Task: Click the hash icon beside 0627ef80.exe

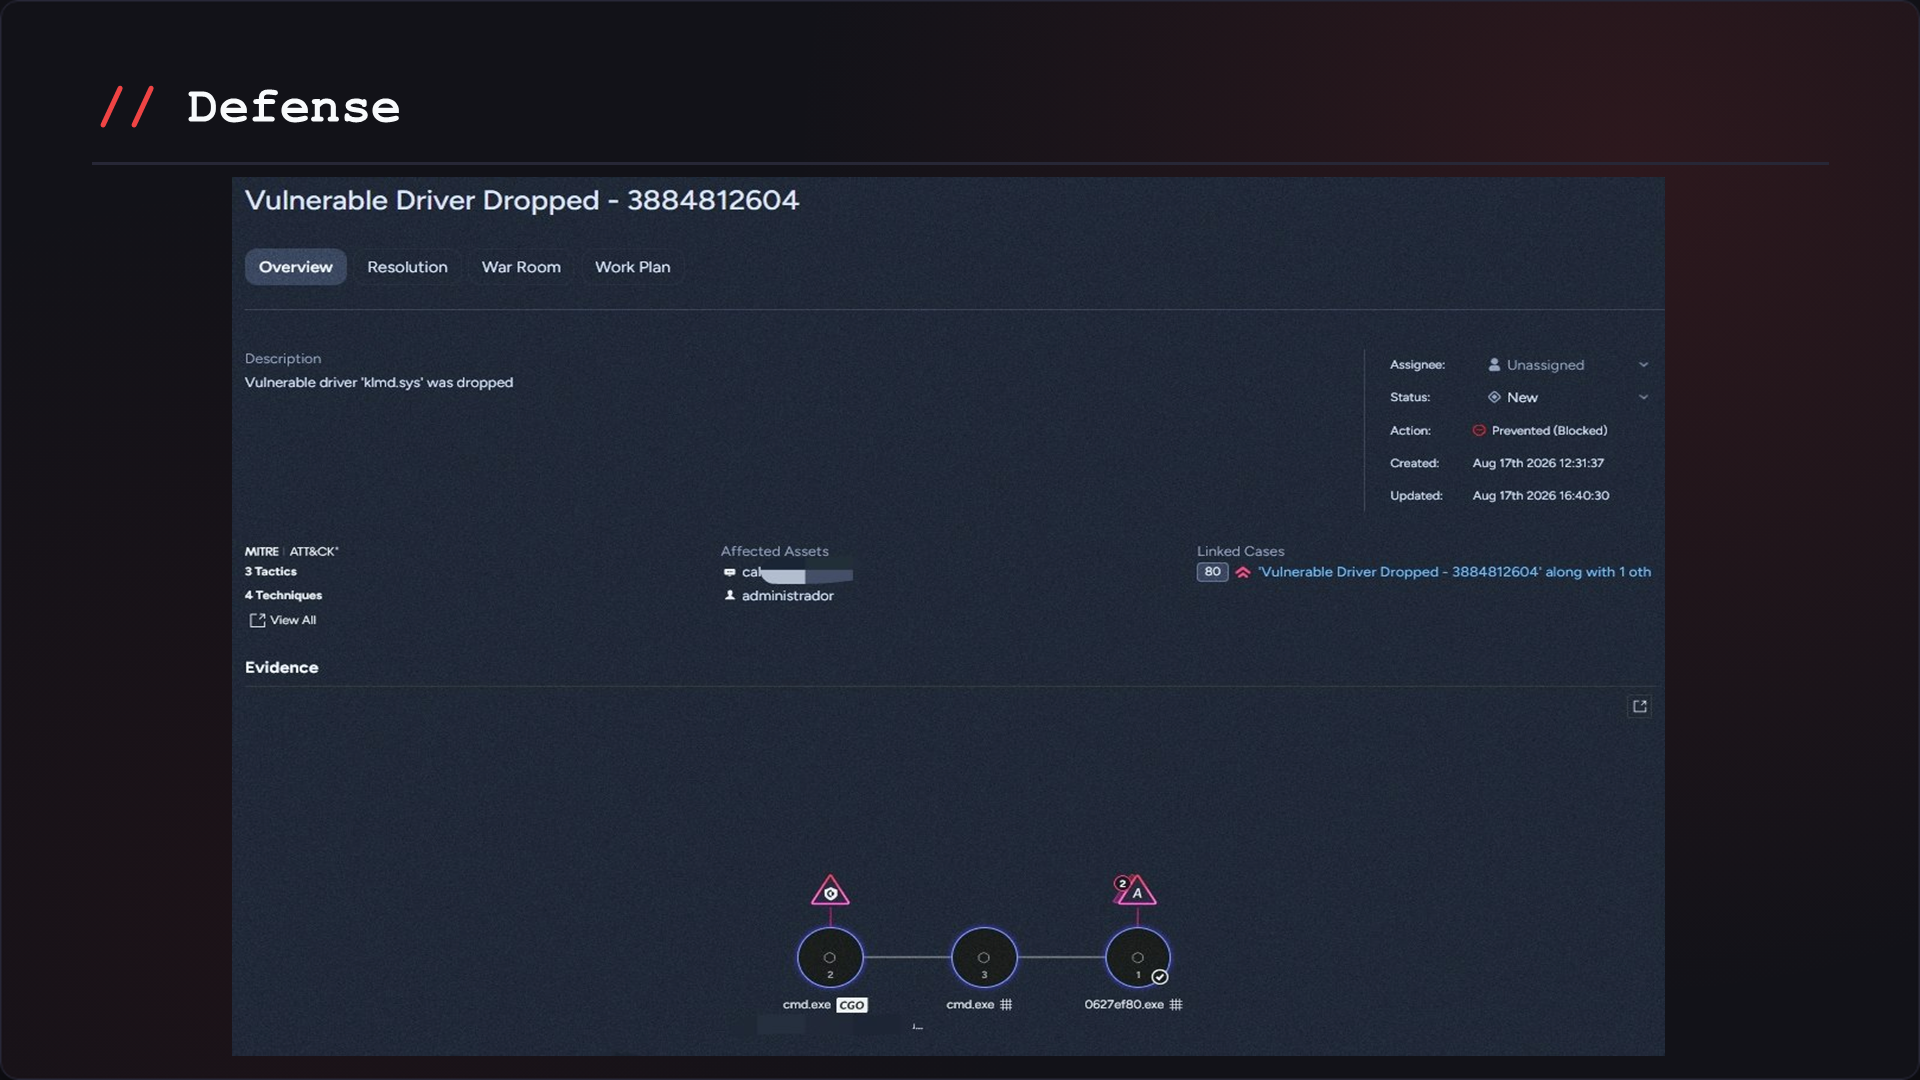Action: pyautogui.click(x=1176, y=1004)
